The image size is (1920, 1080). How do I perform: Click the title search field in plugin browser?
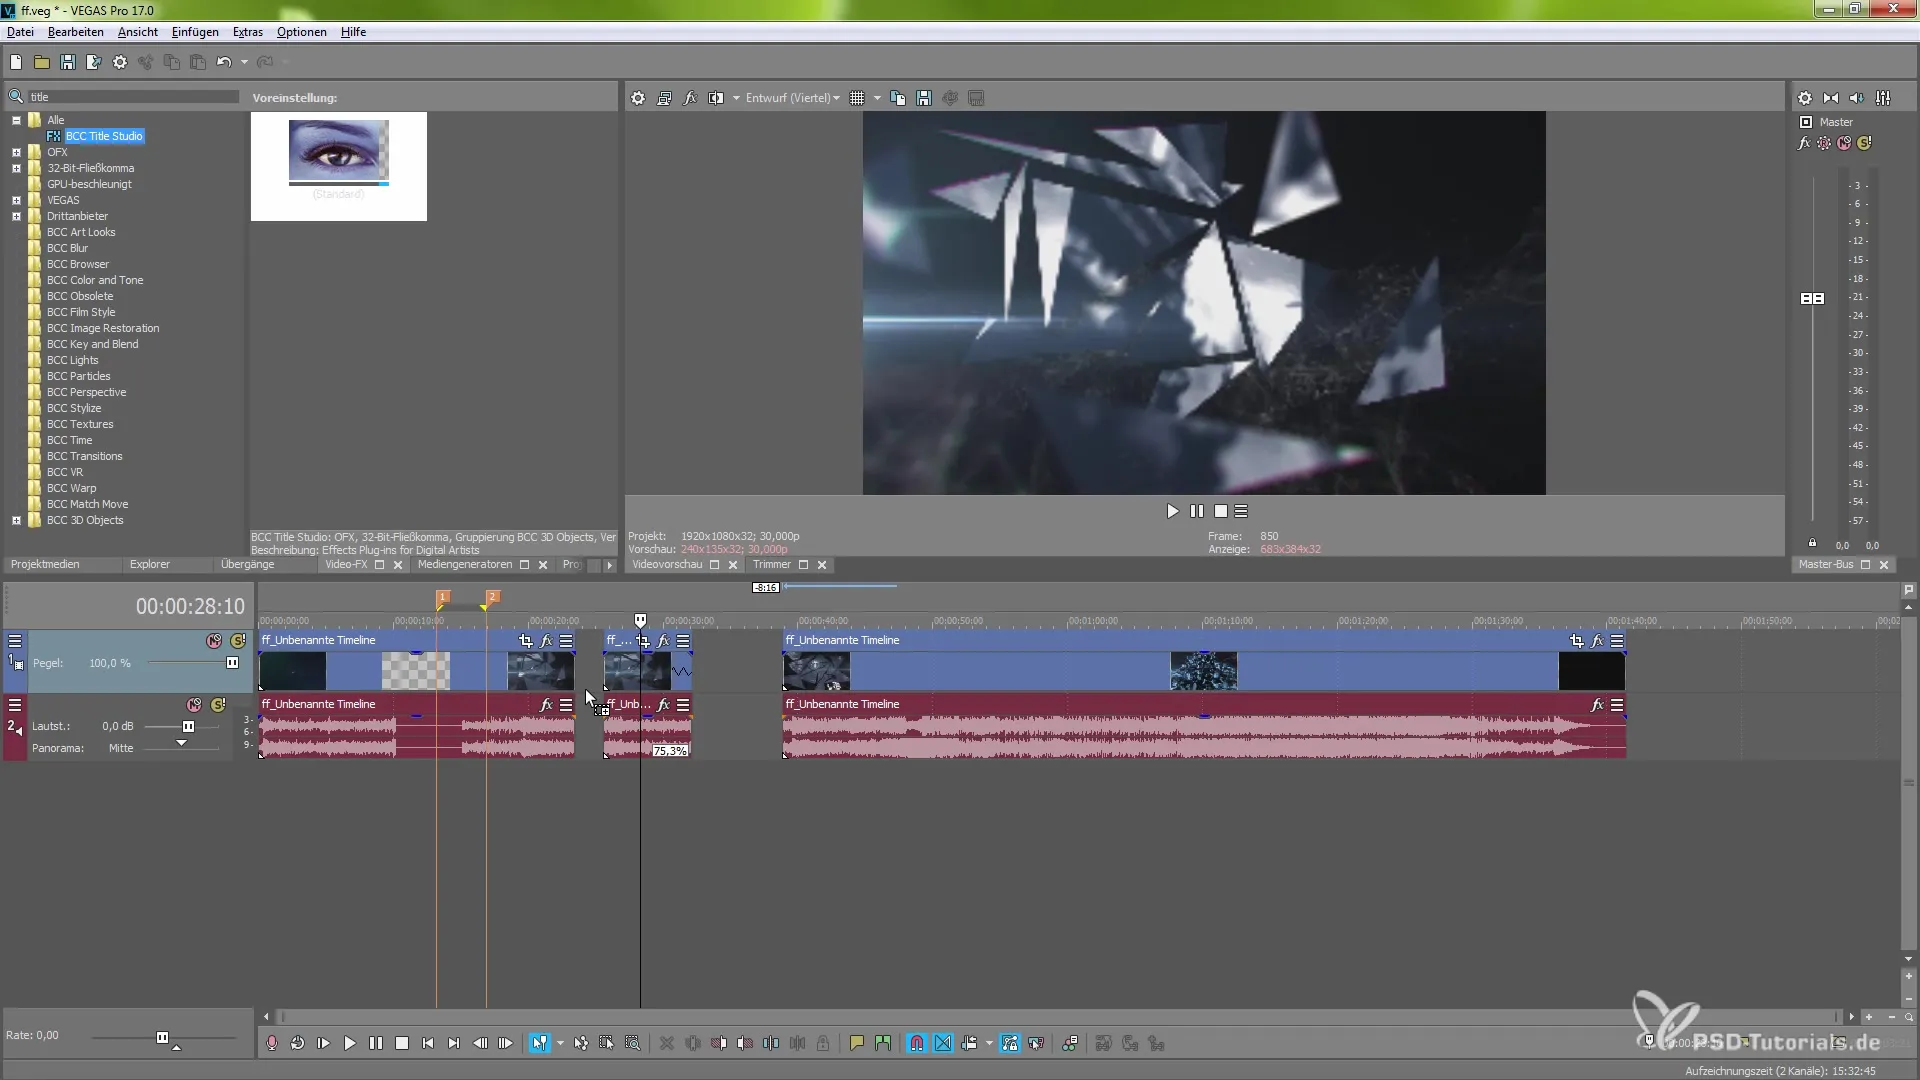coord(132,97)
